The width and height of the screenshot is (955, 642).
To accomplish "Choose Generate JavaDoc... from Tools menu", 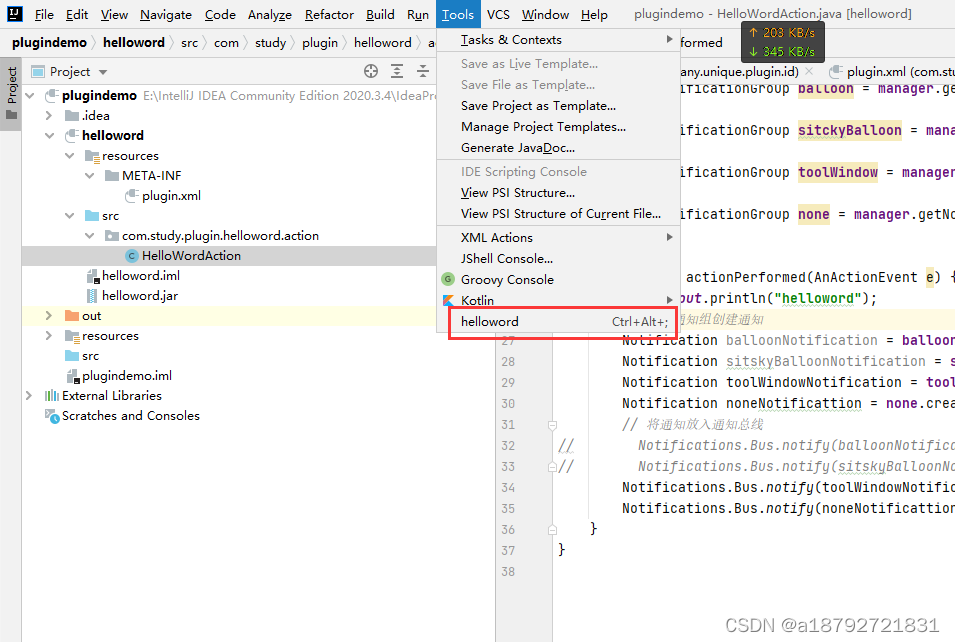I will (558, 148).
